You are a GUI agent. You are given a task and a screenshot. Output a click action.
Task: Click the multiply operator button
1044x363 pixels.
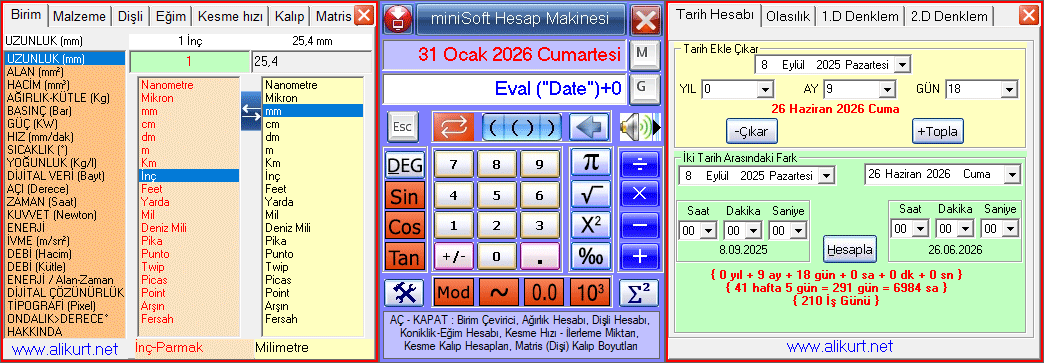(x=639, y=194)
